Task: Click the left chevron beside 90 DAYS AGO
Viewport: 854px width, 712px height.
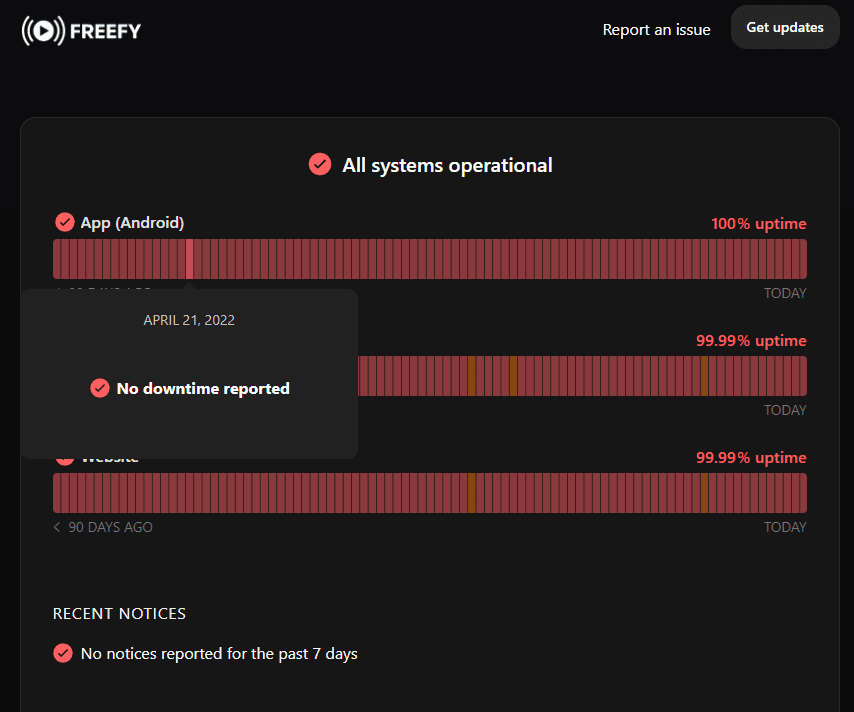Action: pos(57,527)
